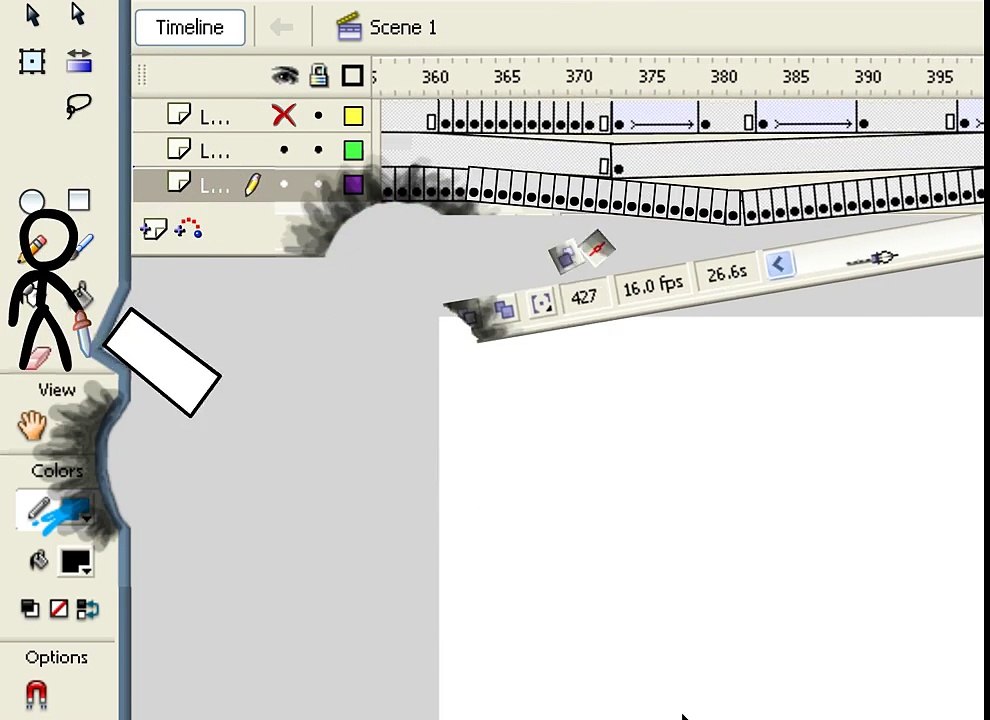This screenshot has height=720, width=990.
Task: Click the 16.0 fps frame rate
Action: [x=653, y=286]
